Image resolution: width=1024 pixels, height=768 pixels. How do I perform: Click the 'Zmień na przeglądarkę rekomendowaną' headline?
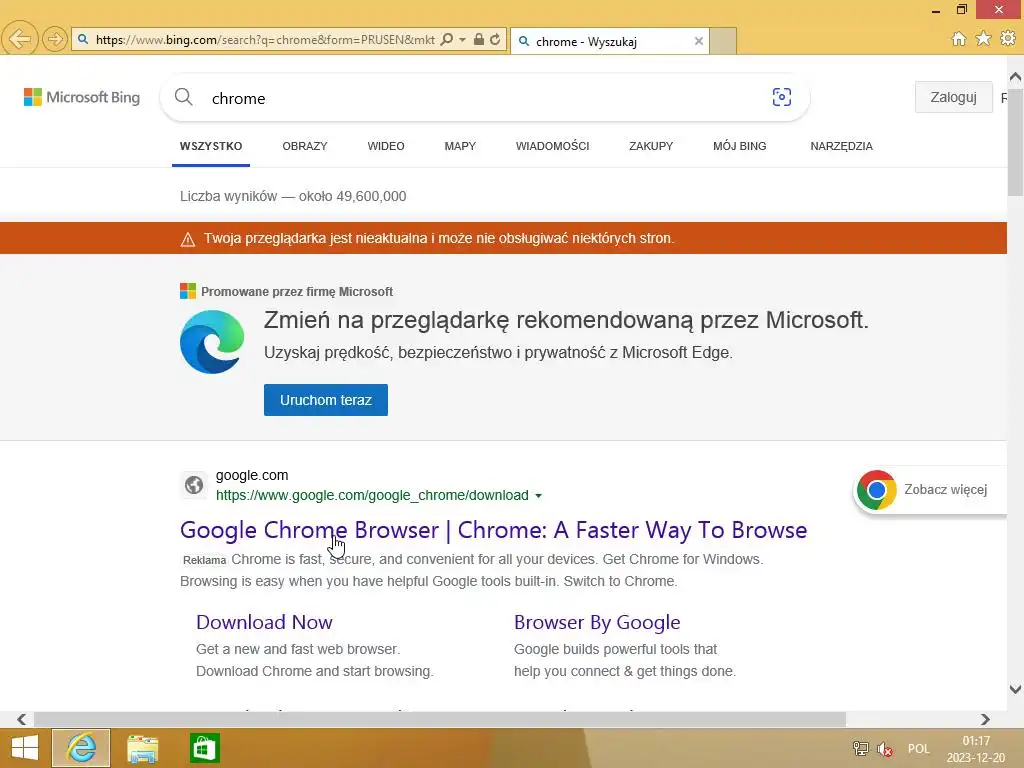(566, 320)
